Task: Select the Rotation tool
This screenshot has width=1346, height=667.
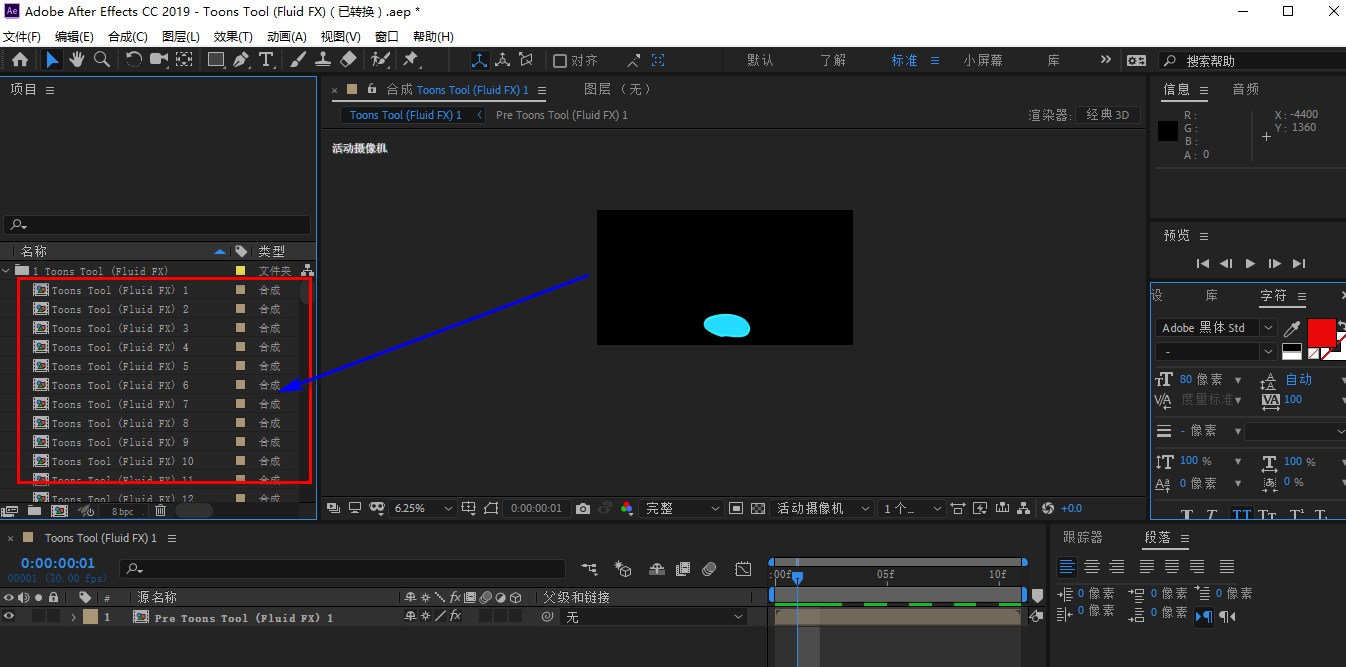Action: (134, 60)
